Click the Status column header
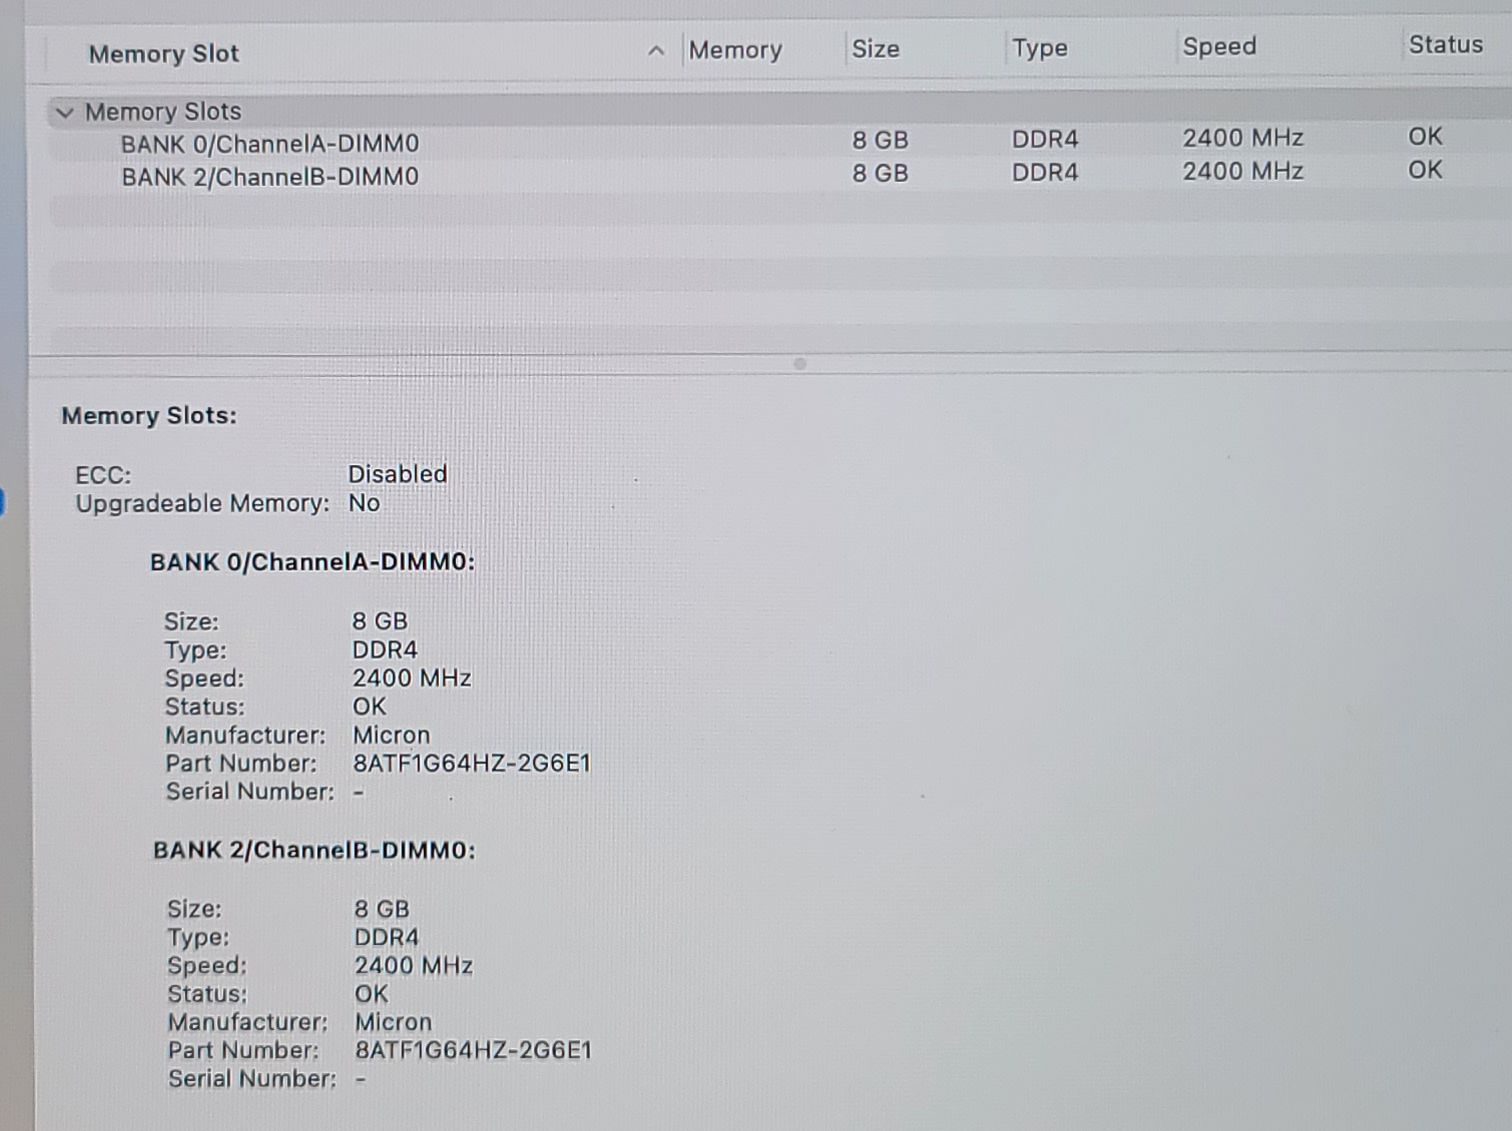Screen dimensions: 1512x1131 pos(1445,45)
